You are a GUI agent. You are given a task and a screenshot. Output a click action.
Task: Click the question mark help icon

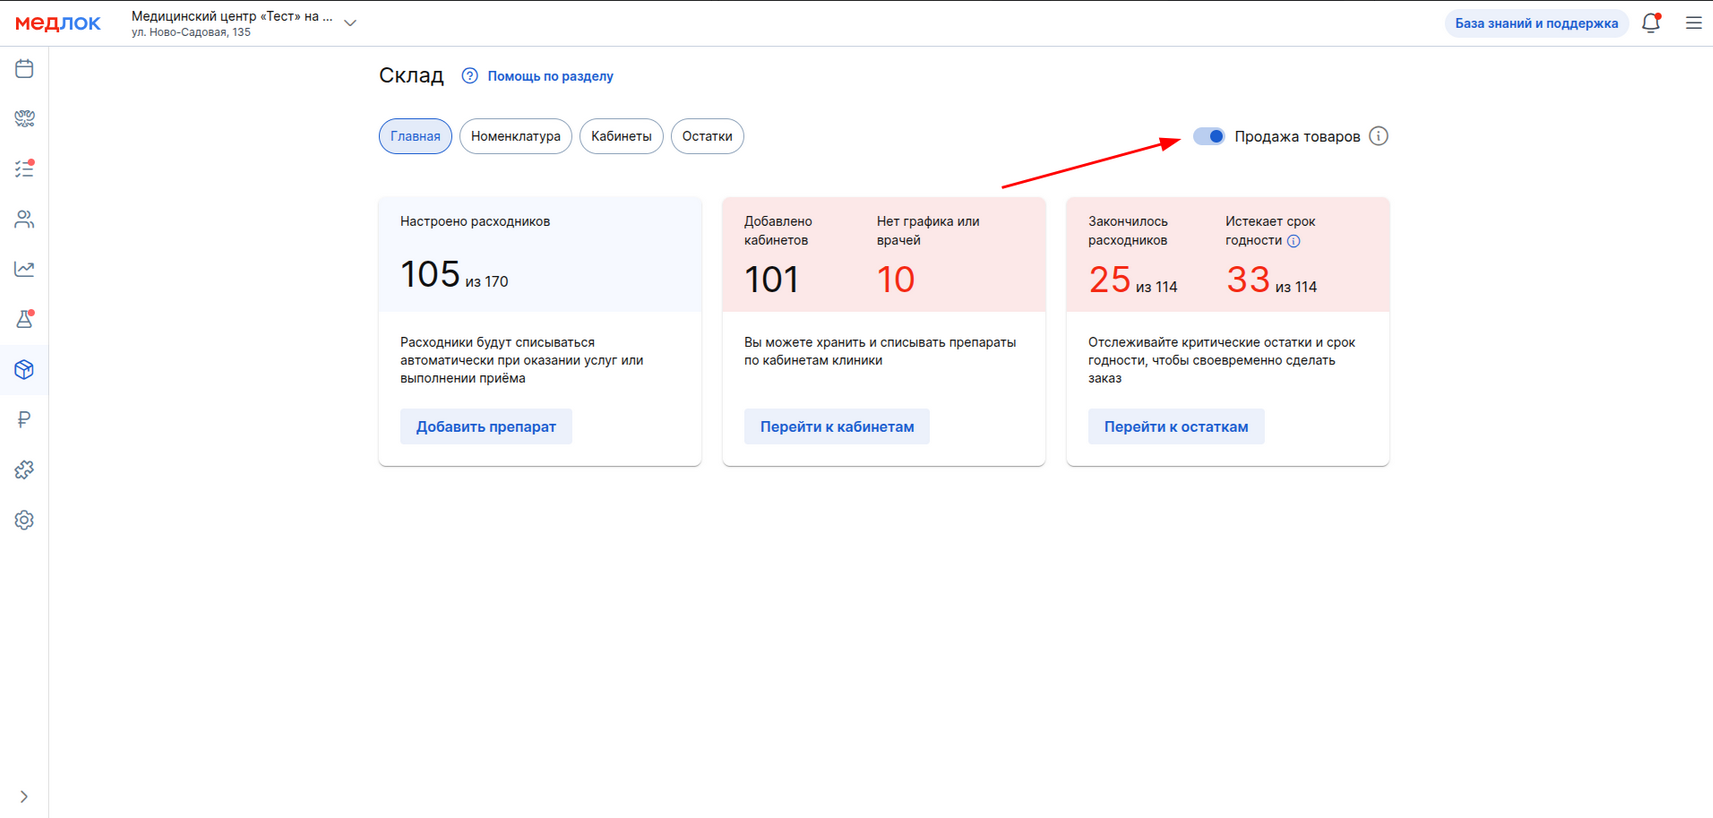[x=470, y=76]
